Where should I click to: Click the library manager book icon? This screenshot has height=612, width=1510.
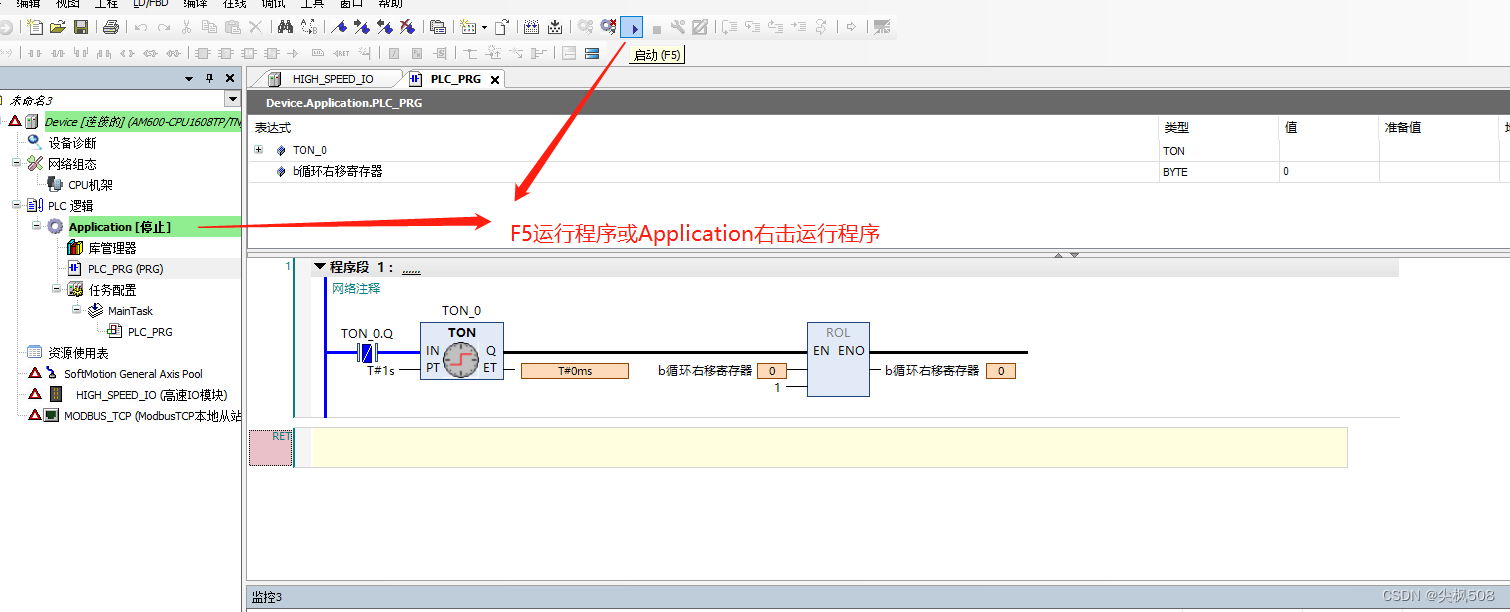[75, 248]
